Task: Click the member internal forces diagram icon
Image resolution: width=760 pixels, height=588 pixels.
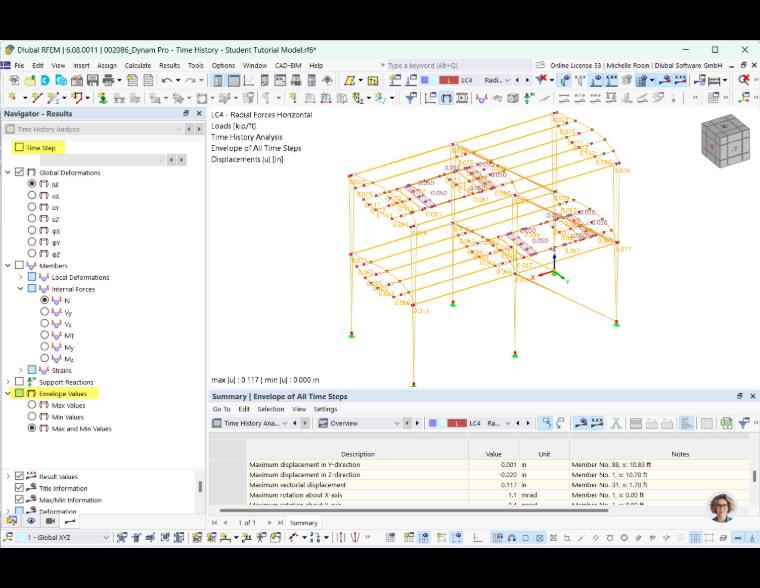Action: 481,98
